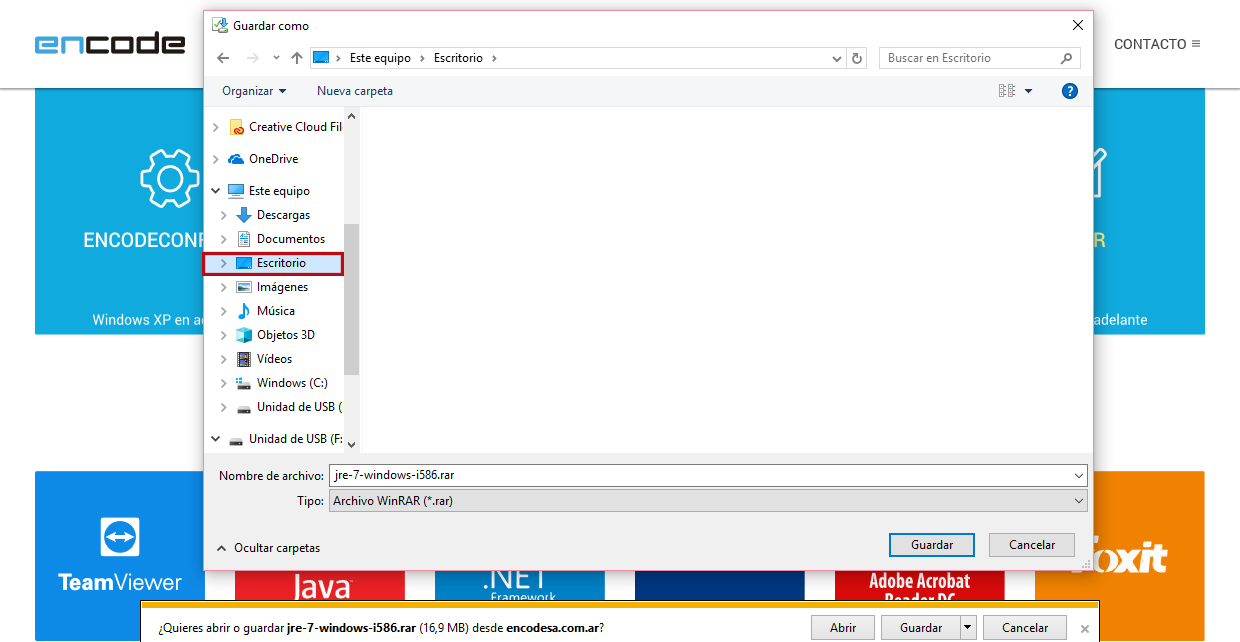1240x642 pixels.
Task: Open the help question mark icon
Action: (1069, 91)
